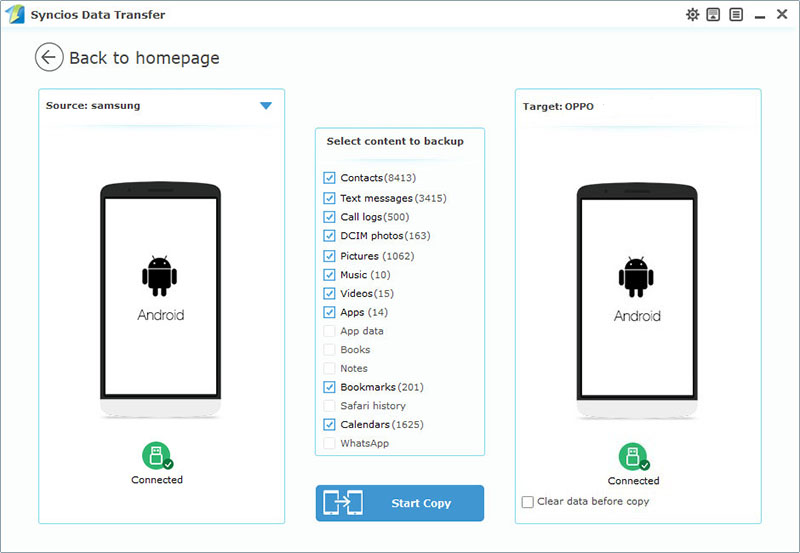Click the source Android robot icon
Viewport: 800px width, 553px height.
pyautogui.click(x=160, y=276)
